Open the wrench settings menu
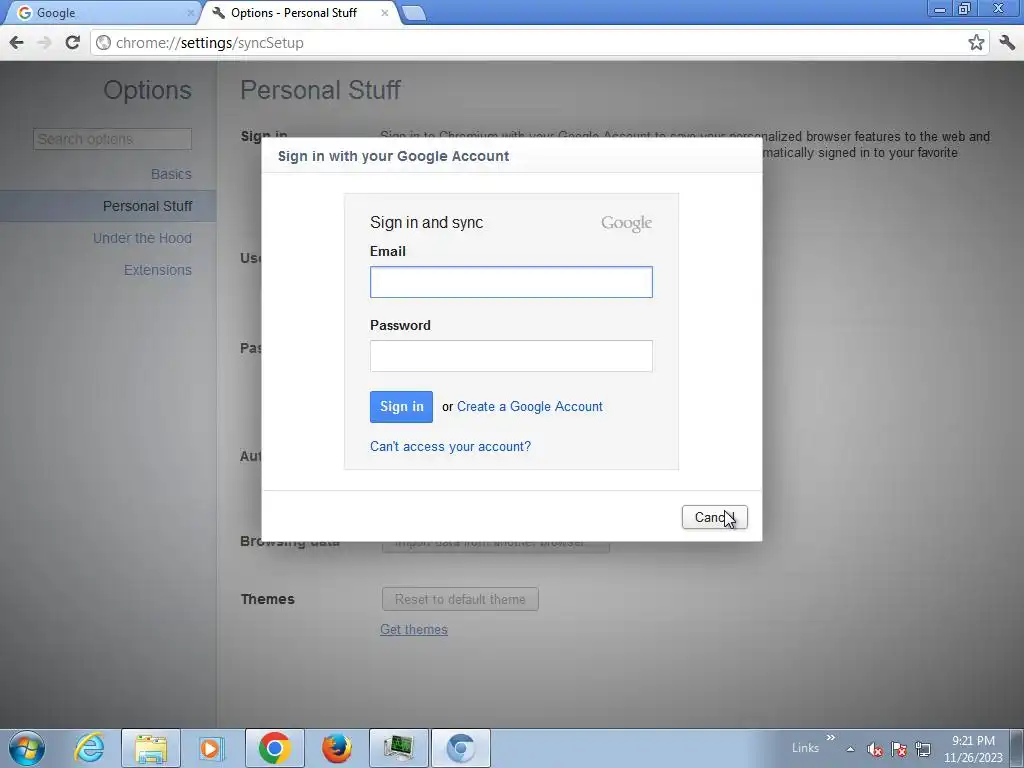This screenshot has height=768, width=1024. click(x=1006, y=43)
